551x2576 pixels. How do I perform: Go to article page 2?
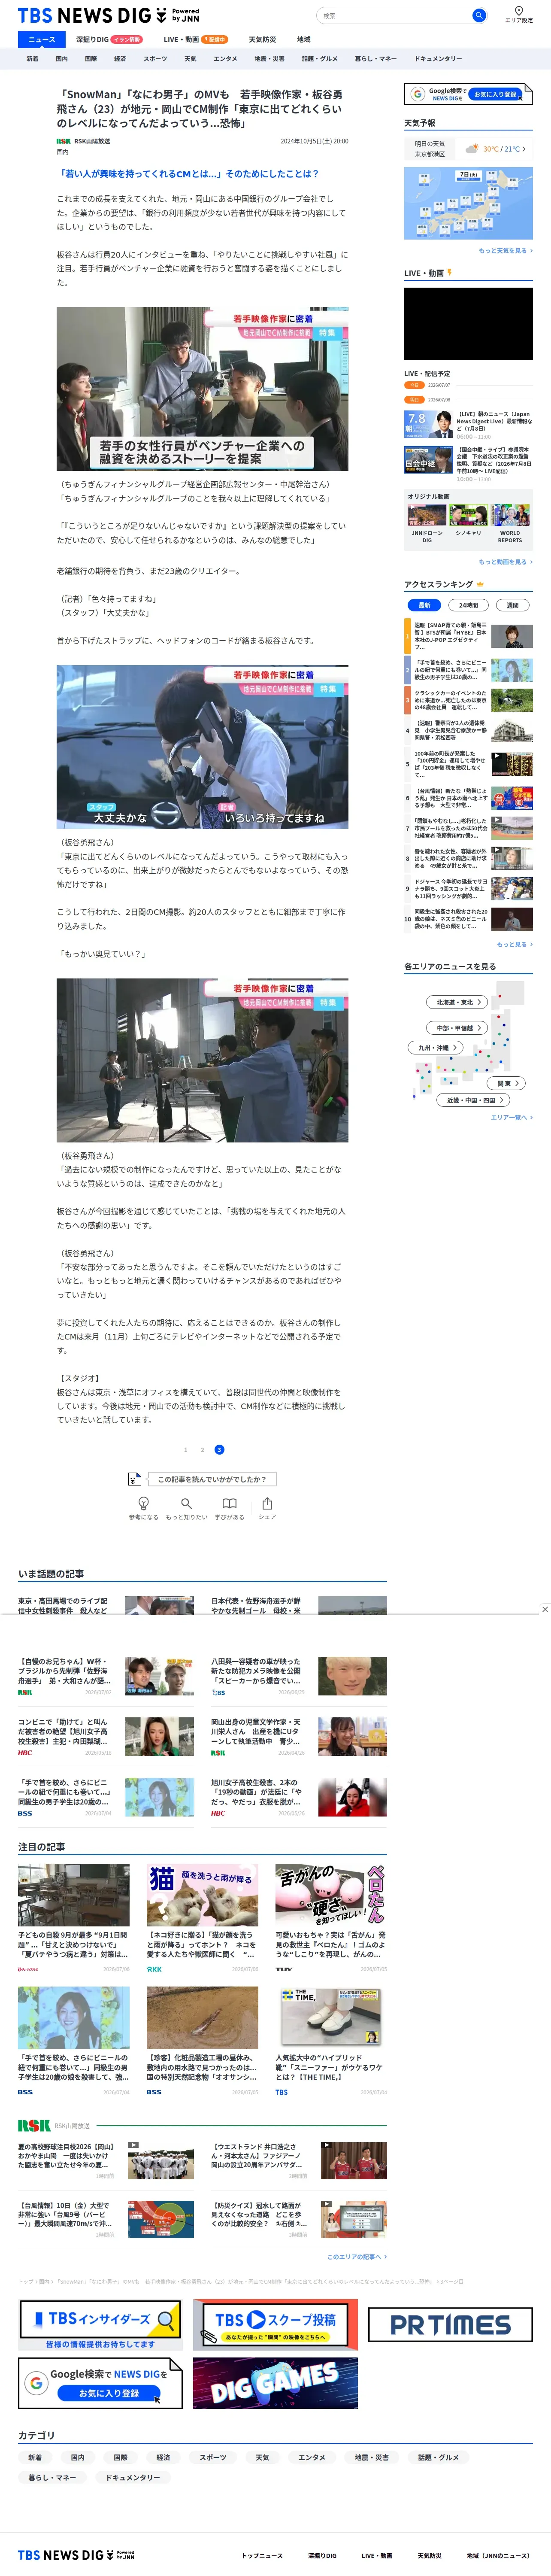pos(202,1449)
